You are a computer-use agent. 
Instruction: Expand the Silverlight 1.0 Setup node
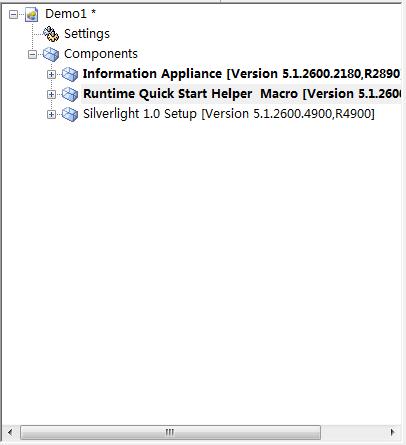51,114
